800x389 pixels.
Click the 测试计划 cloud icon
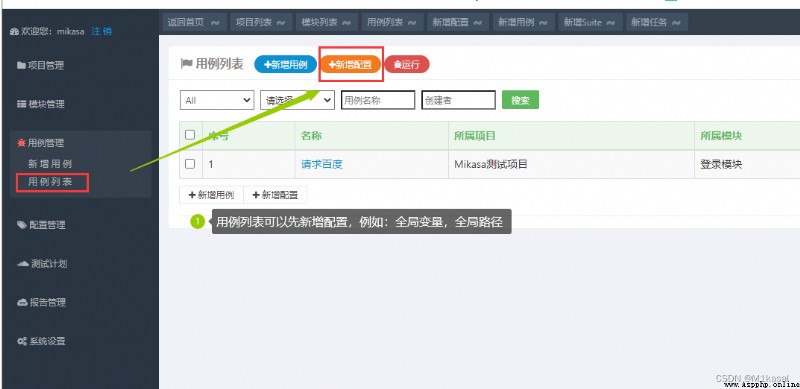pos(23,264)
